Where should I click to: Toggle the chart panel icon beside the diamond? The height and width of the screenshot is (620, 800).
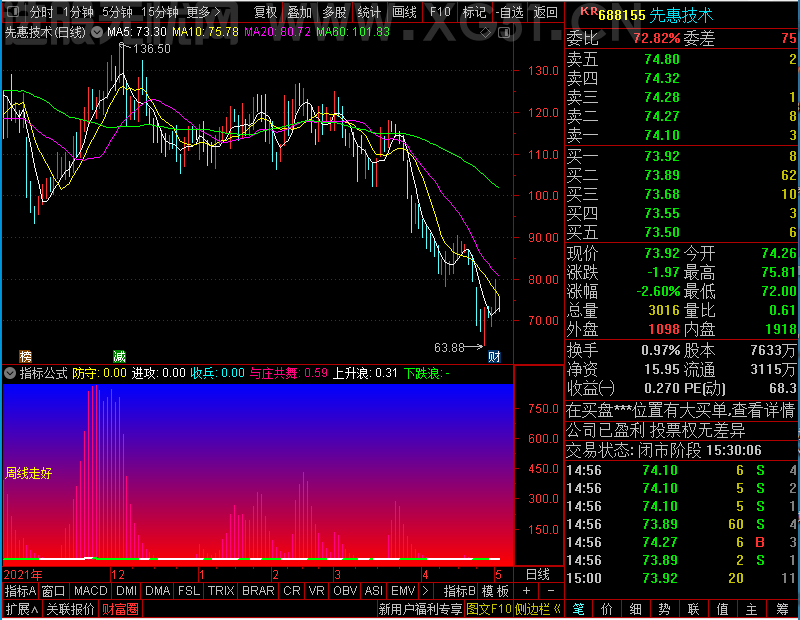504,33
